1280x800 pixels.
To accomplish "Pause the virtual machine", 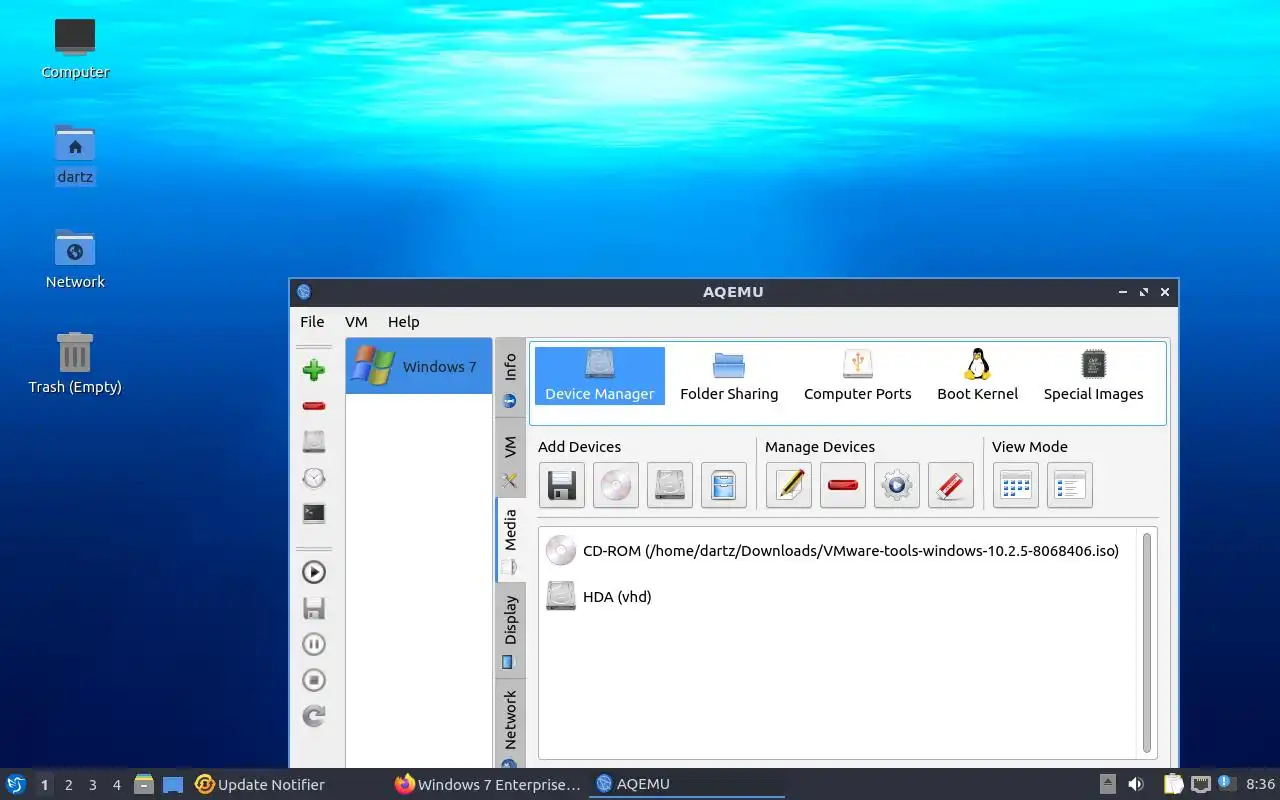I will coord(314,644).
